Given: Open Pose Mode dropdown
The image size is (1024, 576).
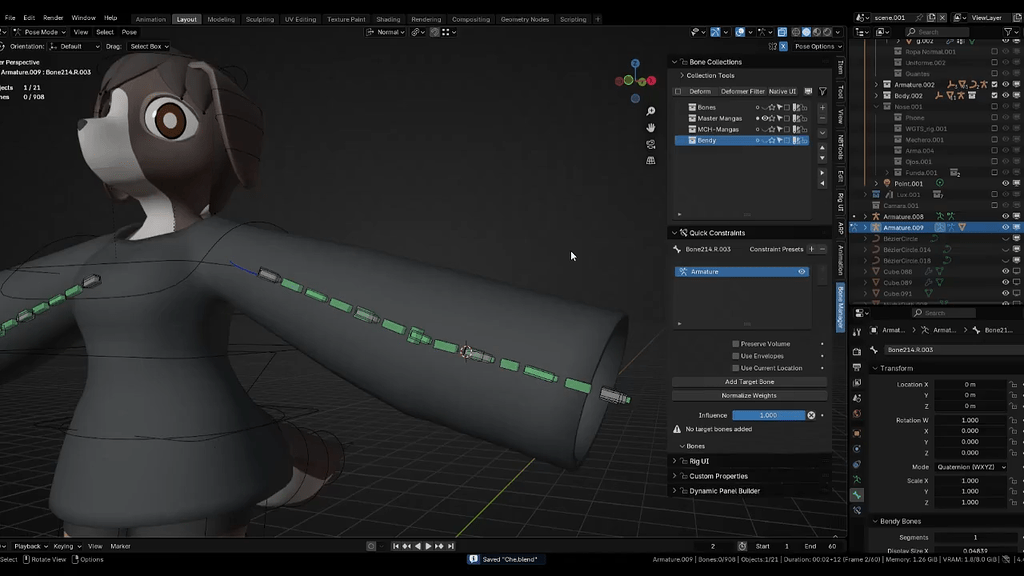Looking at the screenshot, I should [40, 32].
